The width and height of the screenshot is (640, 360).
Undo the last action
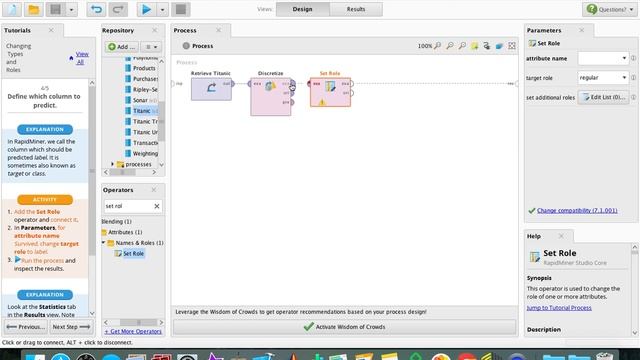[x=96, y=9]
